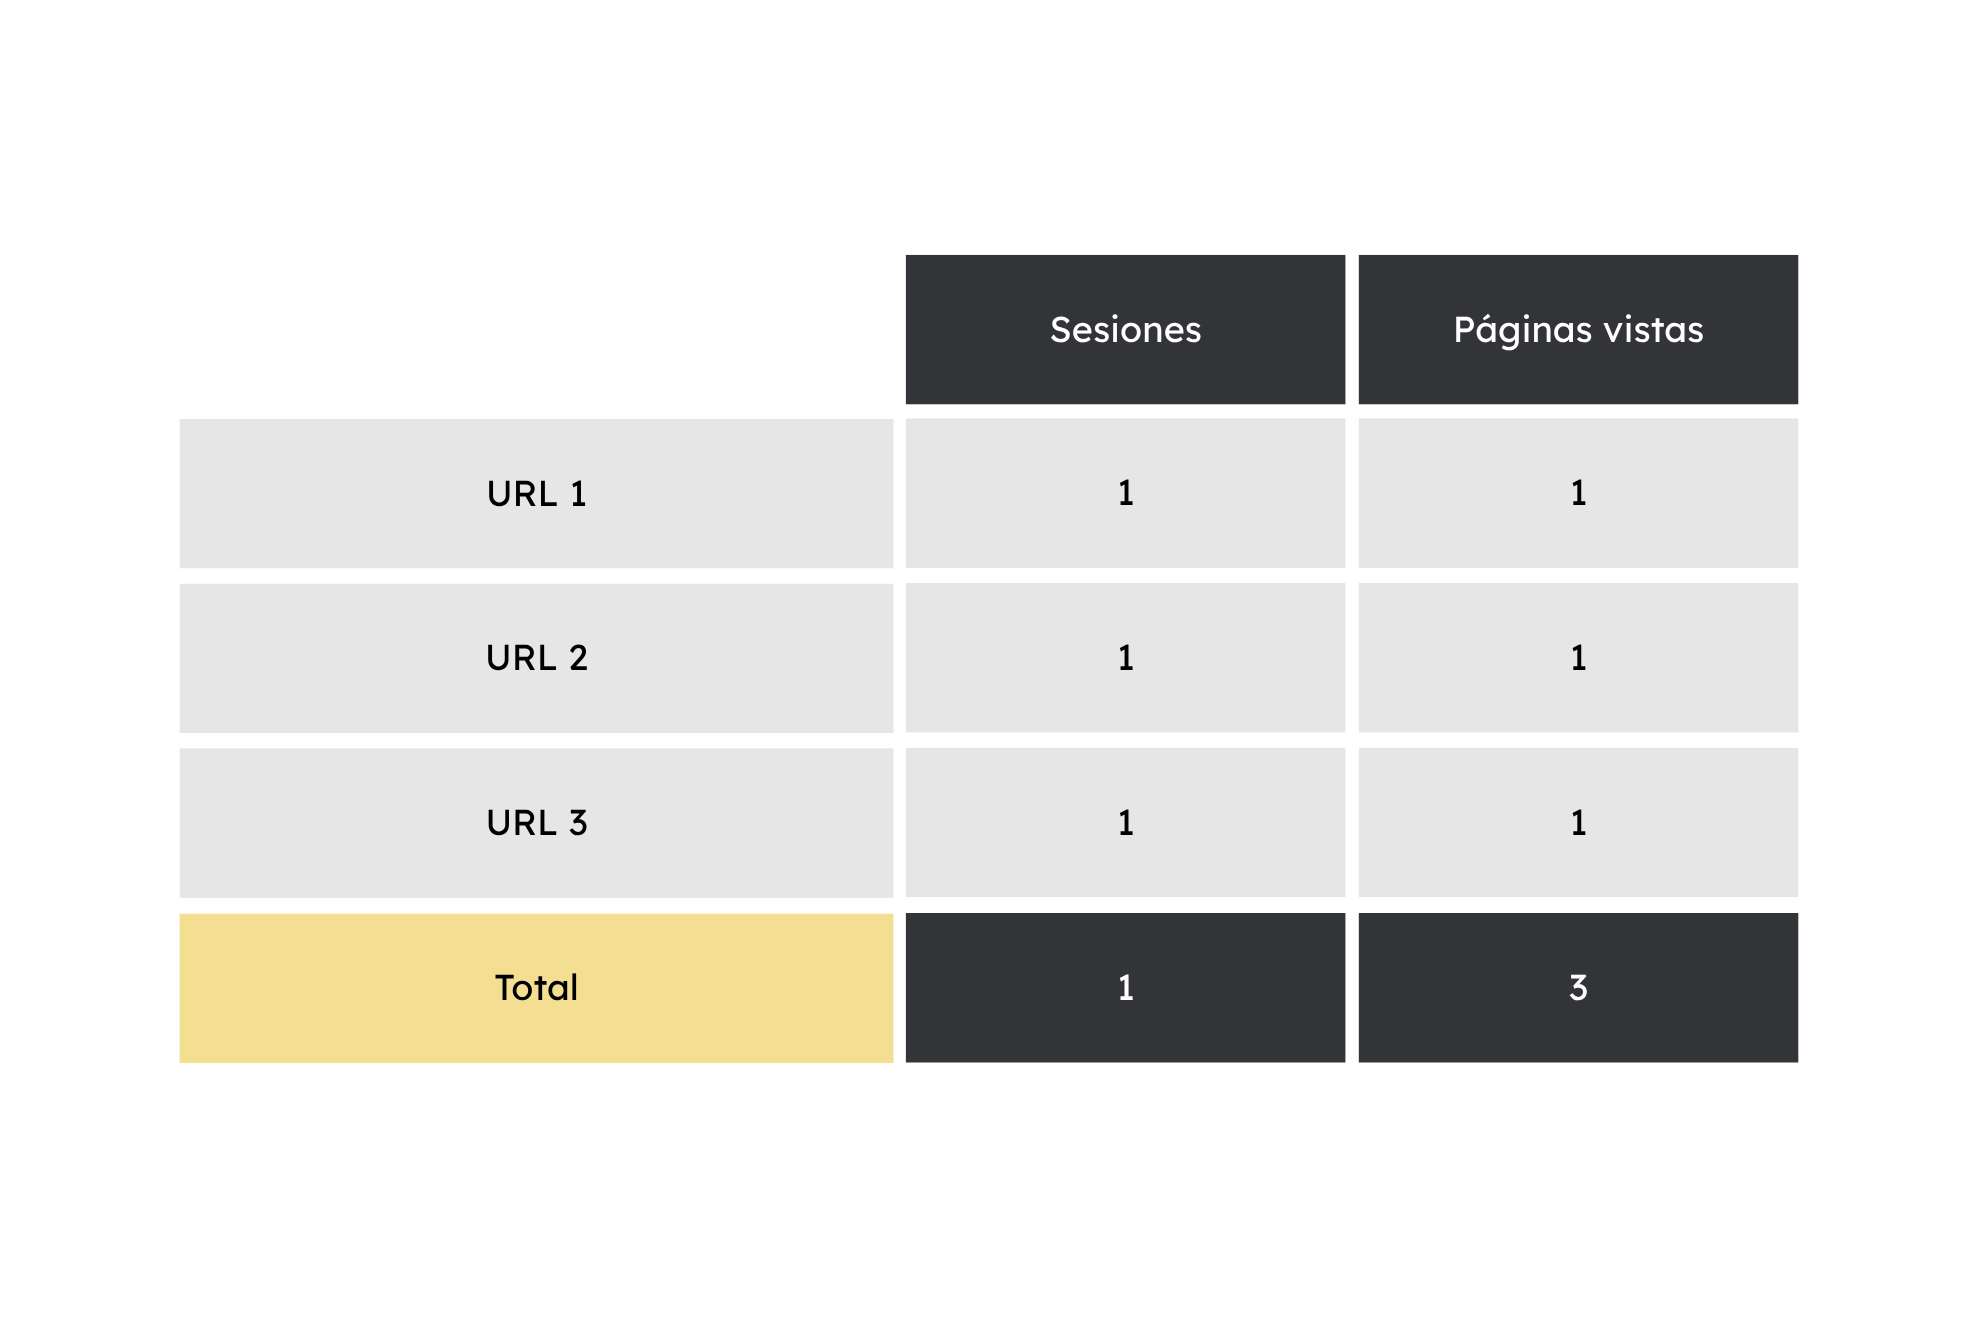
Task: Click the Páginas vistas value for URL 1
Action: (x=1577, y=493)
